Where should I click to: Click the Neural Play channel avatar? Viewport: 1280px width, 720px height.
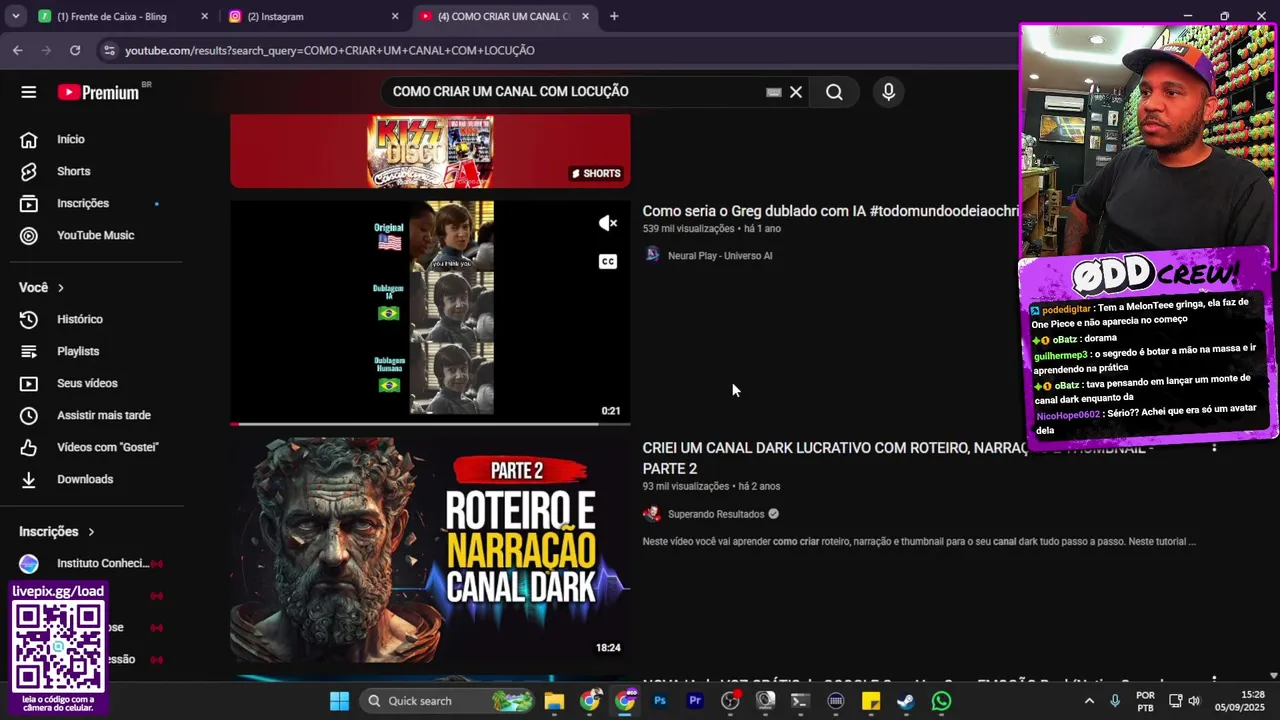652,255
